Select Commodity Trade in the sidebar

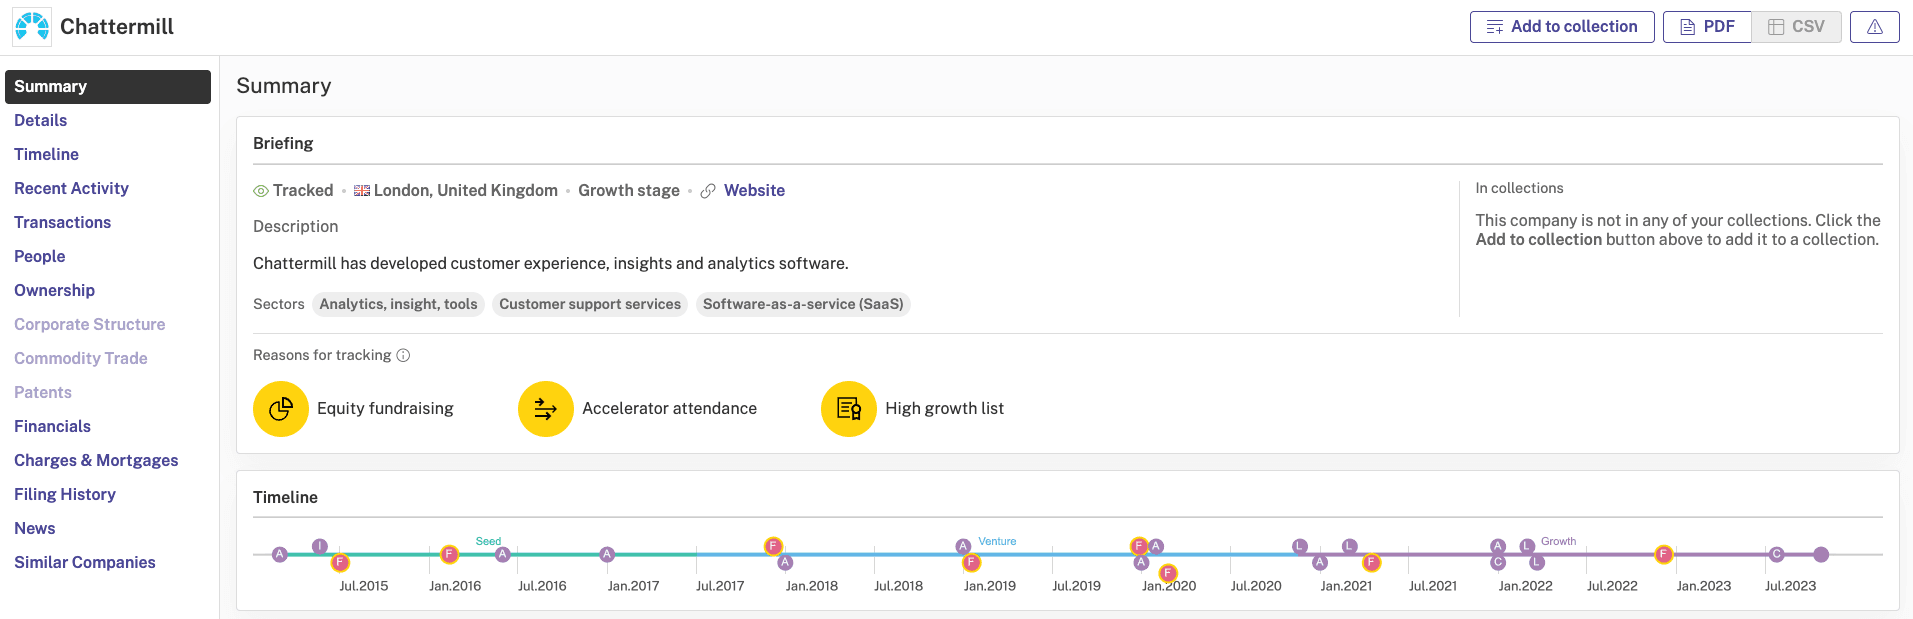click(80, 359)
